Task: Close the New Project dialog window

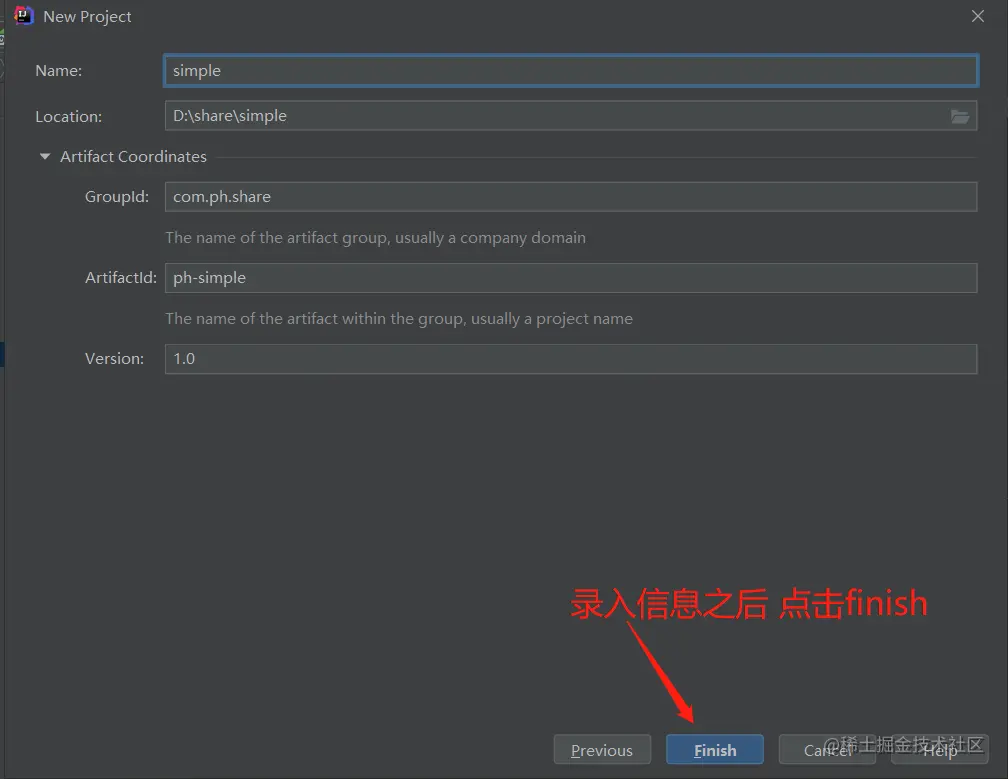Action: [x=978, y=16]
